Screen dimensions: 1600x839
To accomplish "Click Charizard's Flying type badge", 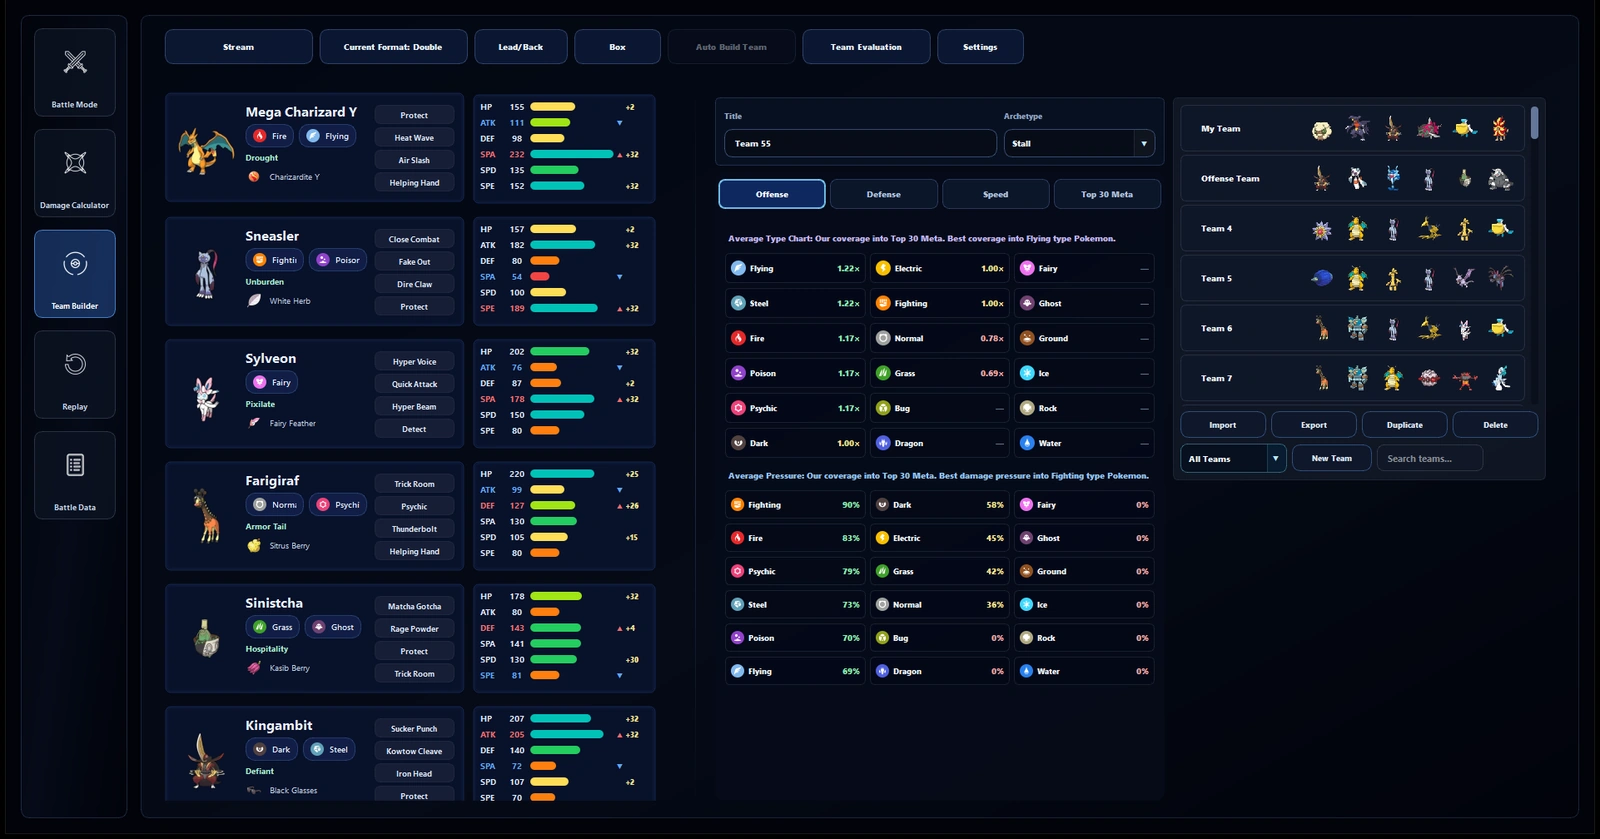I will coord(328,136).
